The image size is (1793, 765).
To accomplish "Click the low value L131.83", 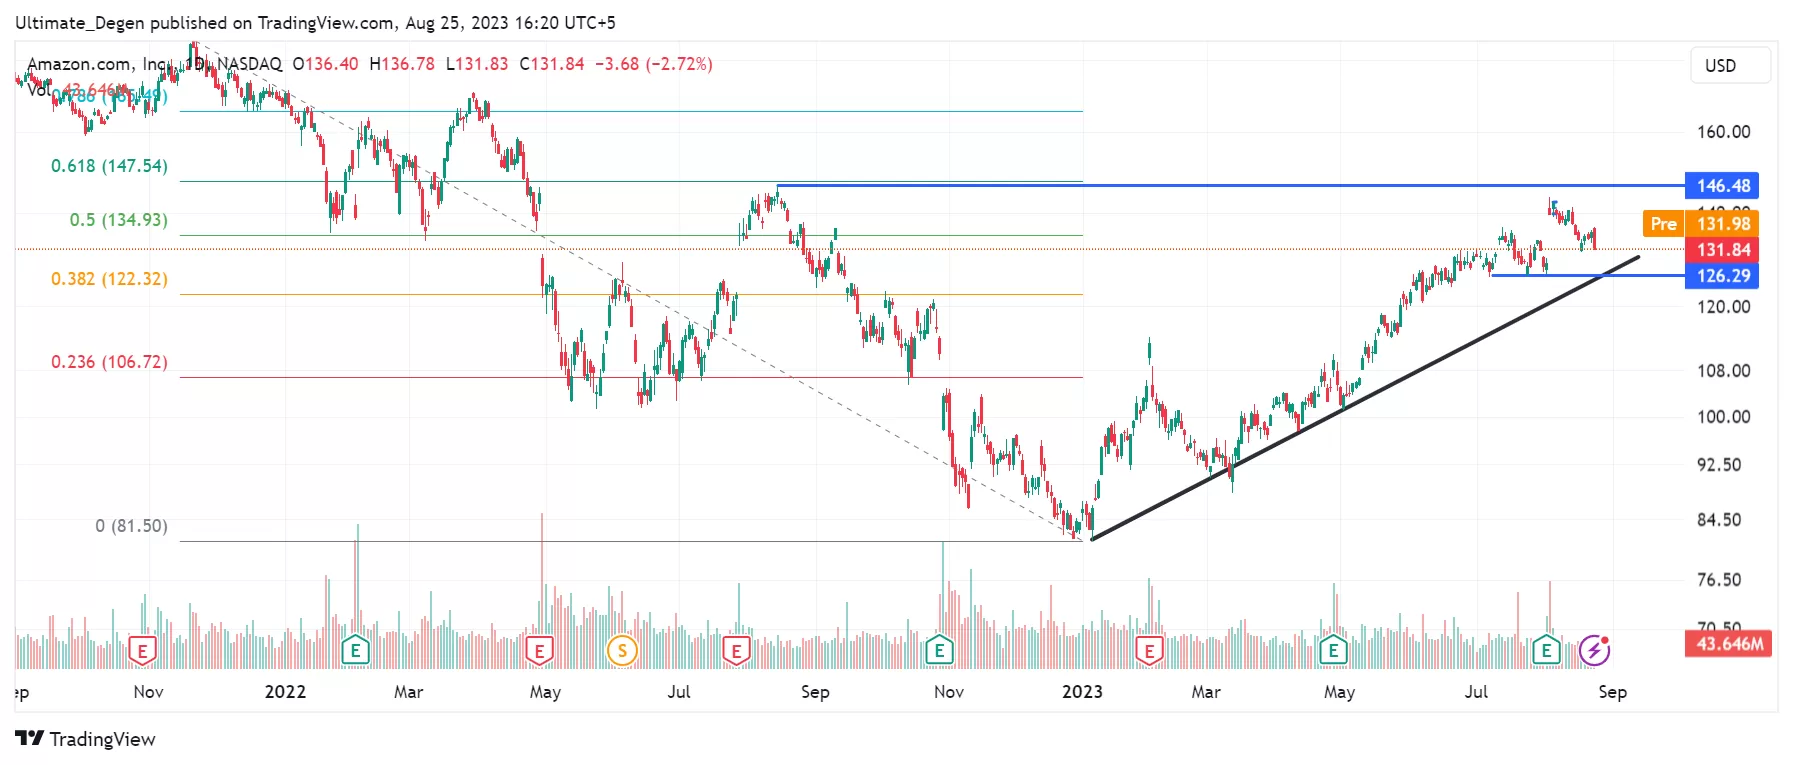I will tap(477, 64).
